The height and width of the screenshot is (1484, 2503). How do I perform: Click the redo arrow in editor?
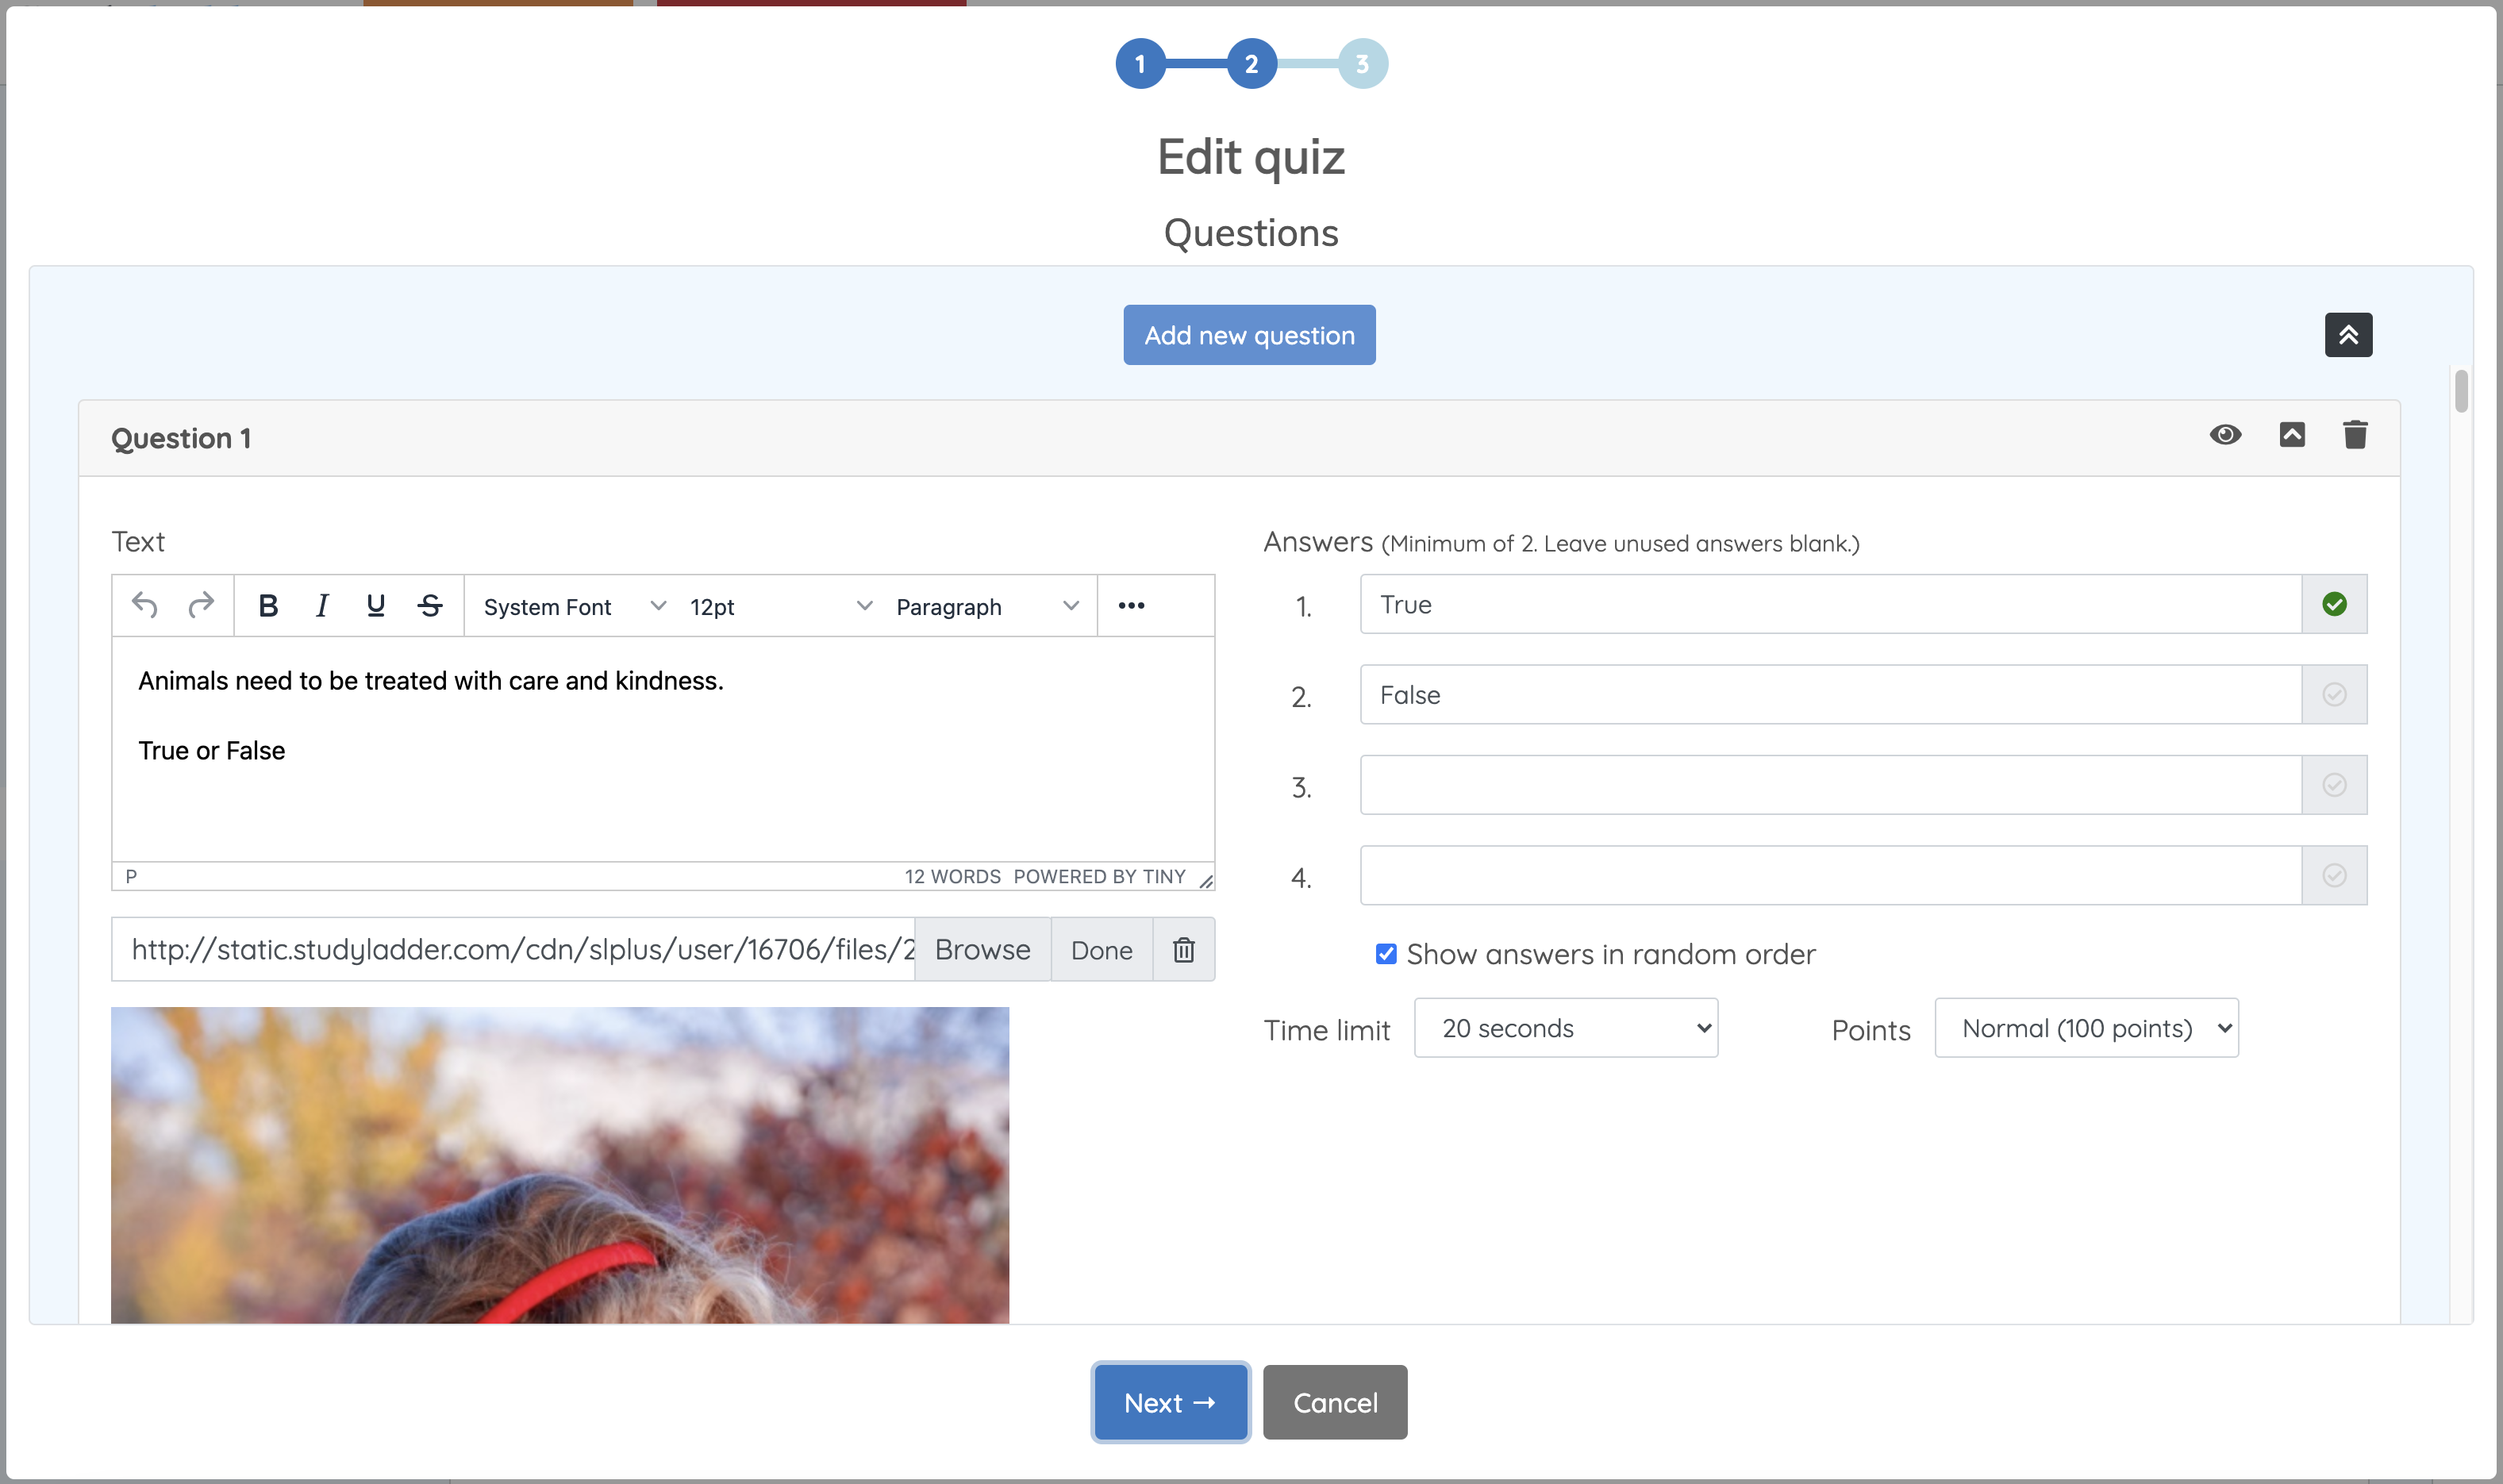[x=201, y=606]
